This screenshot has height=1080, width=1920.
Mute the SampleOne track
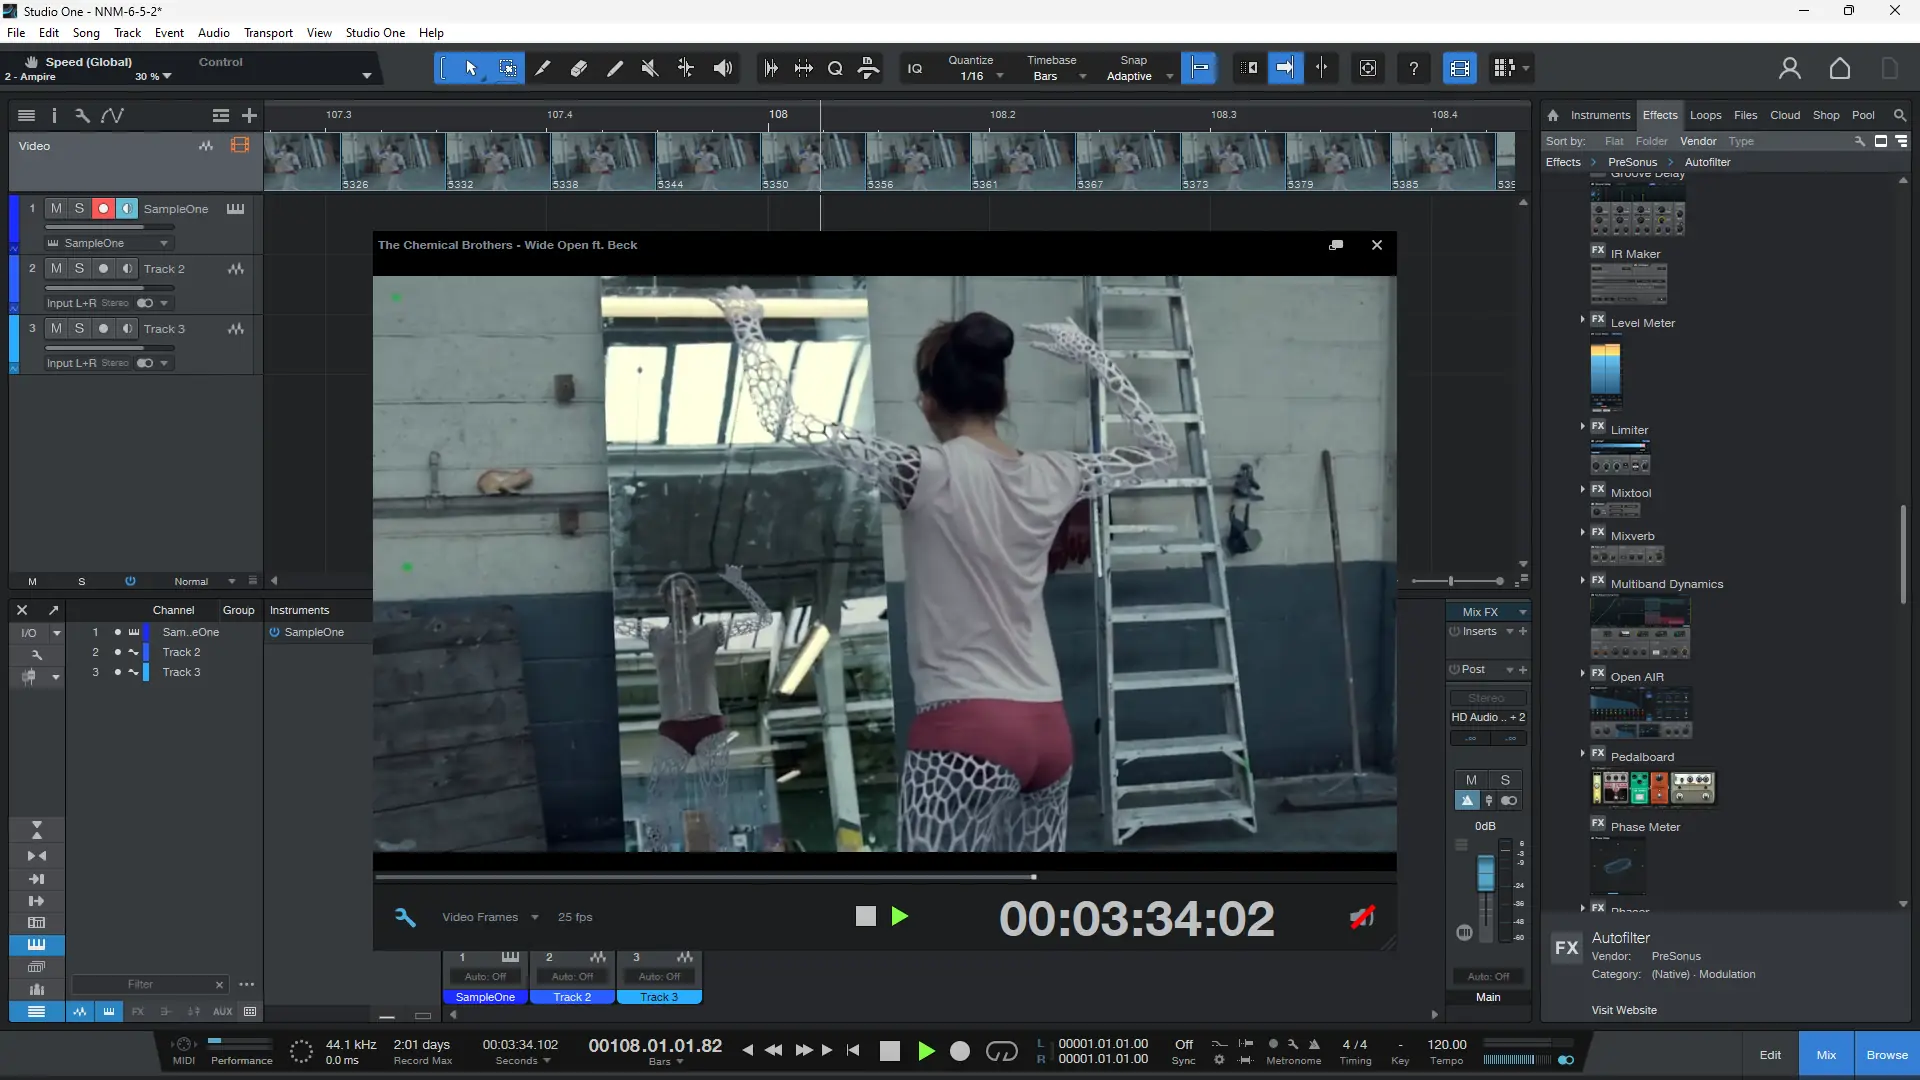tap(56, 209)
